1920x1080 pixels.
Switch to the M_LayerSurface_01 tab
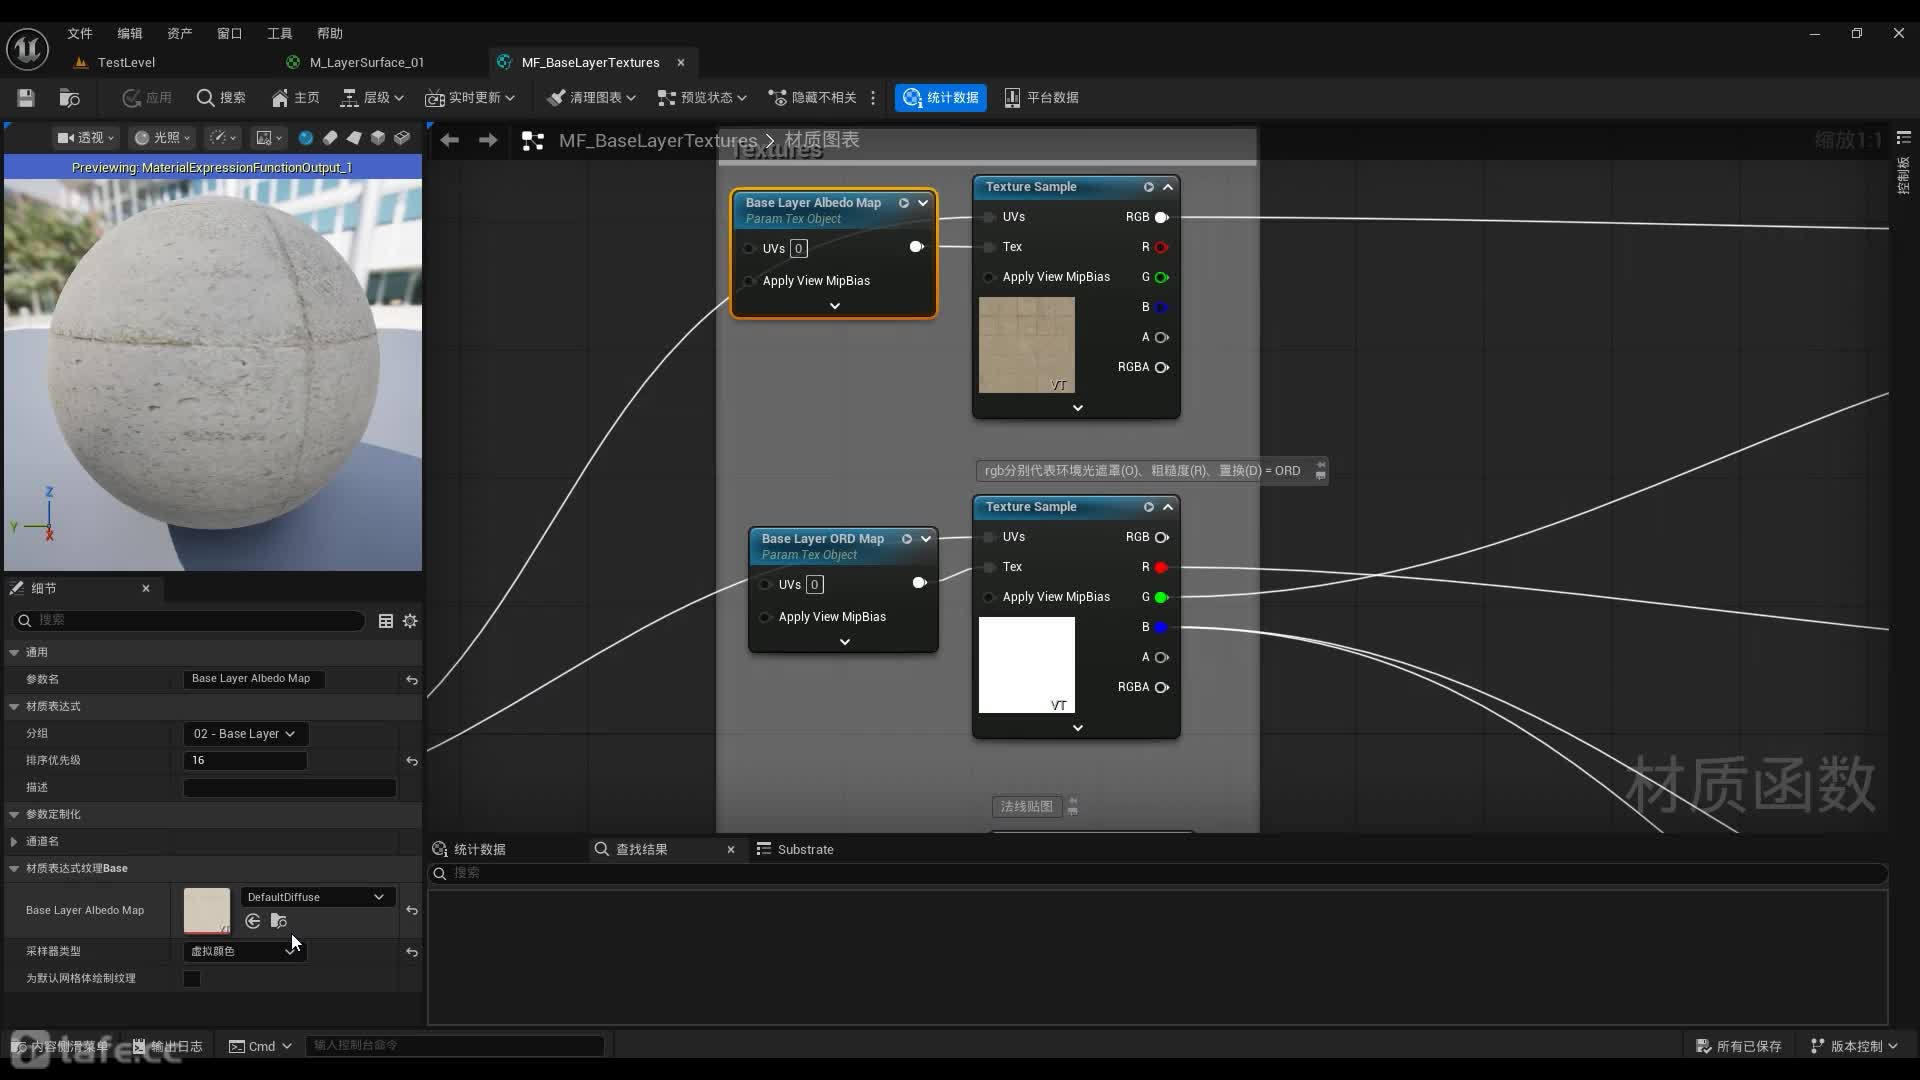point(366,62)
